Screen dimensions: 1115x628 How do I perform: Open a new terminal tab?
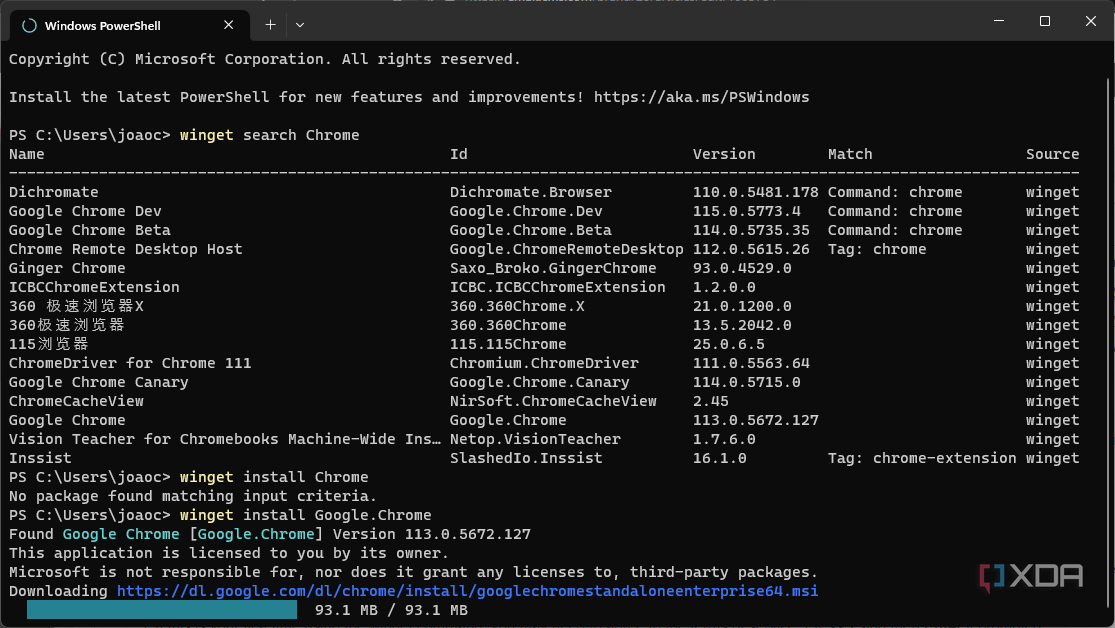[x=270, y=25]
